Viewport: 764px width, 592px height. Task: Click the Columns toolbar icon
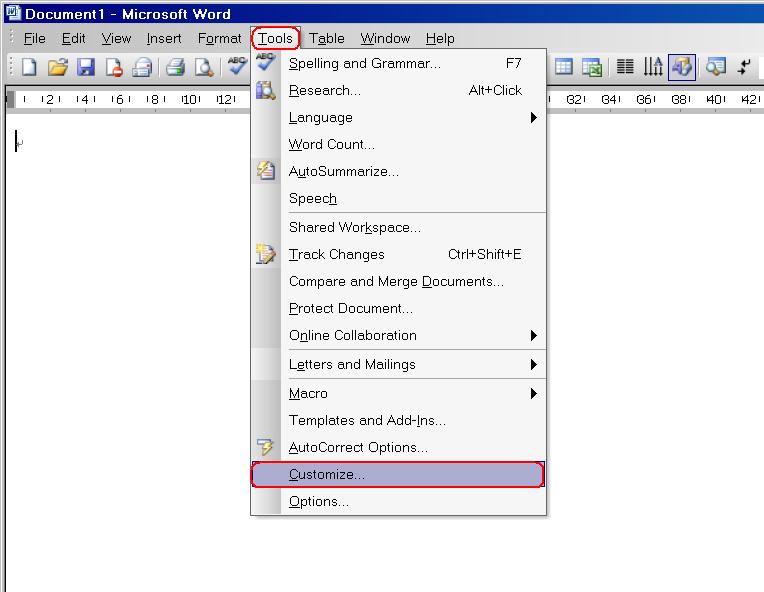click(x=625, y=67)
